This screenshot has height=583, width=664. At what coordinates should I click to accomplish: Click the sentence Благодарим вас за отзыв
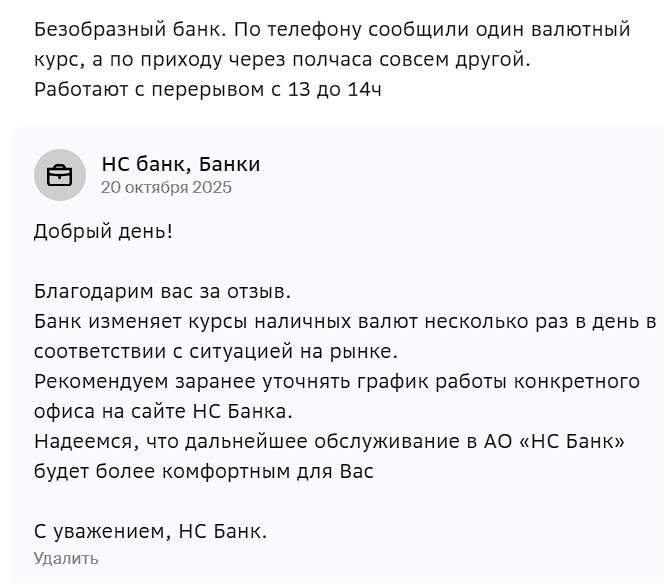(162, 291)
